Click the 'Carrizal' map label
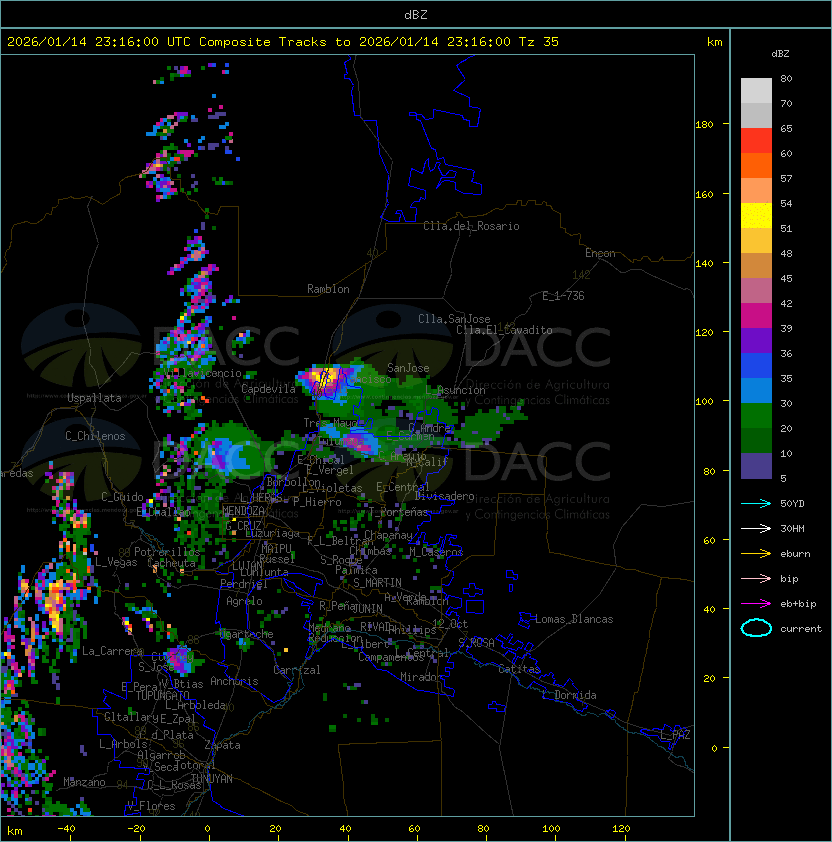 [x=297, y=670]
